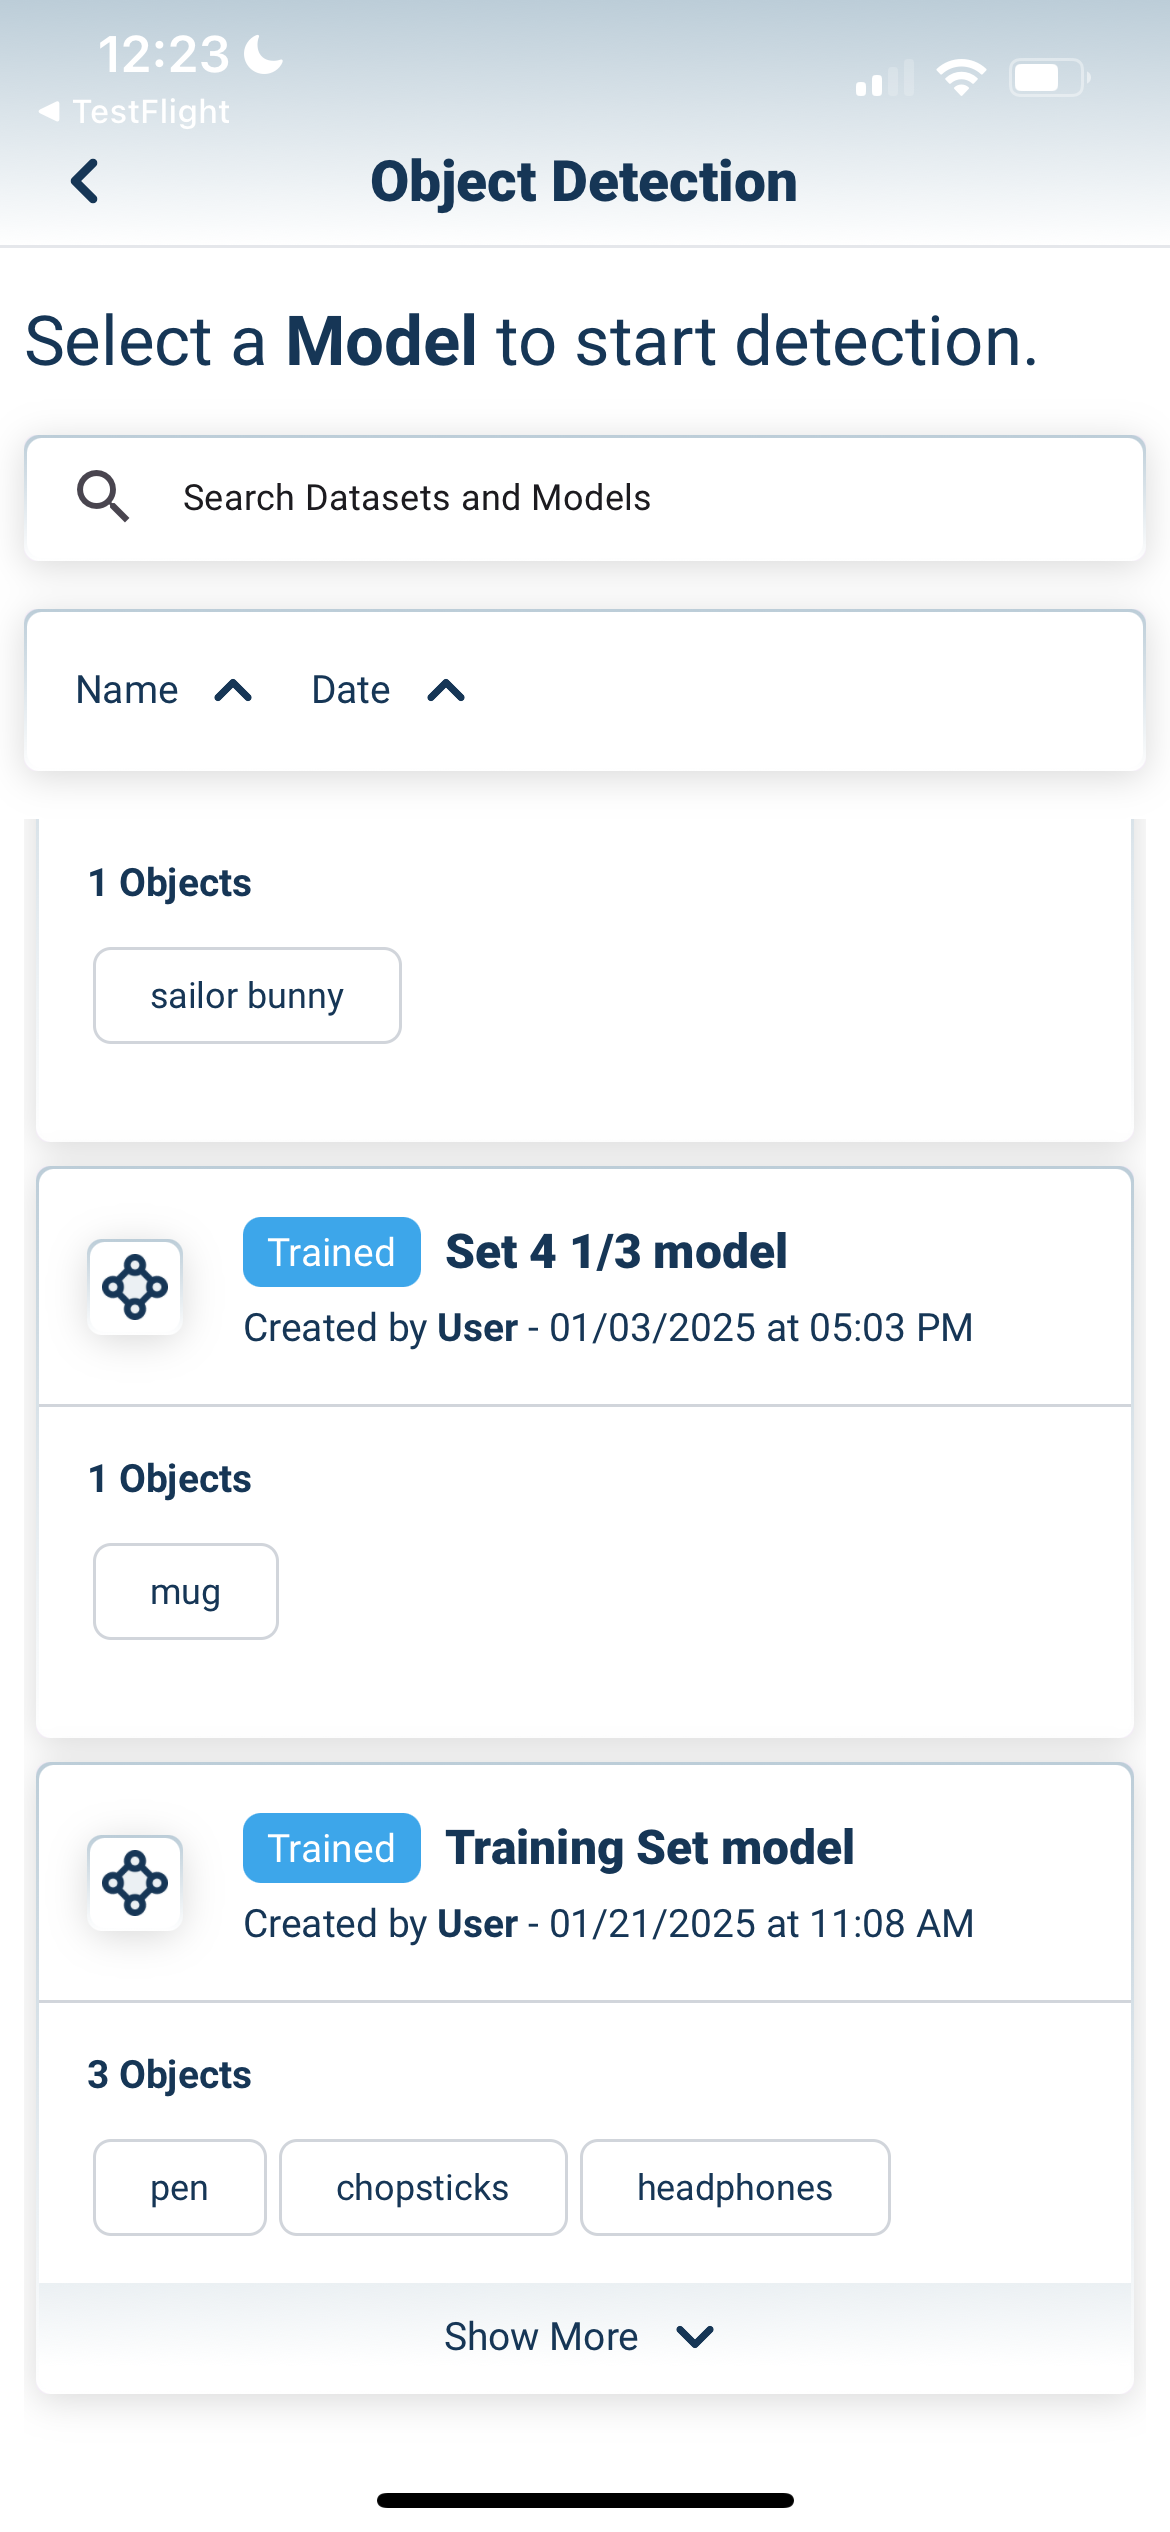The height and width of the screenshot is (2532, 1170).
Task: Tap the Set 4 1/3 model icon
Action: 135,1287
